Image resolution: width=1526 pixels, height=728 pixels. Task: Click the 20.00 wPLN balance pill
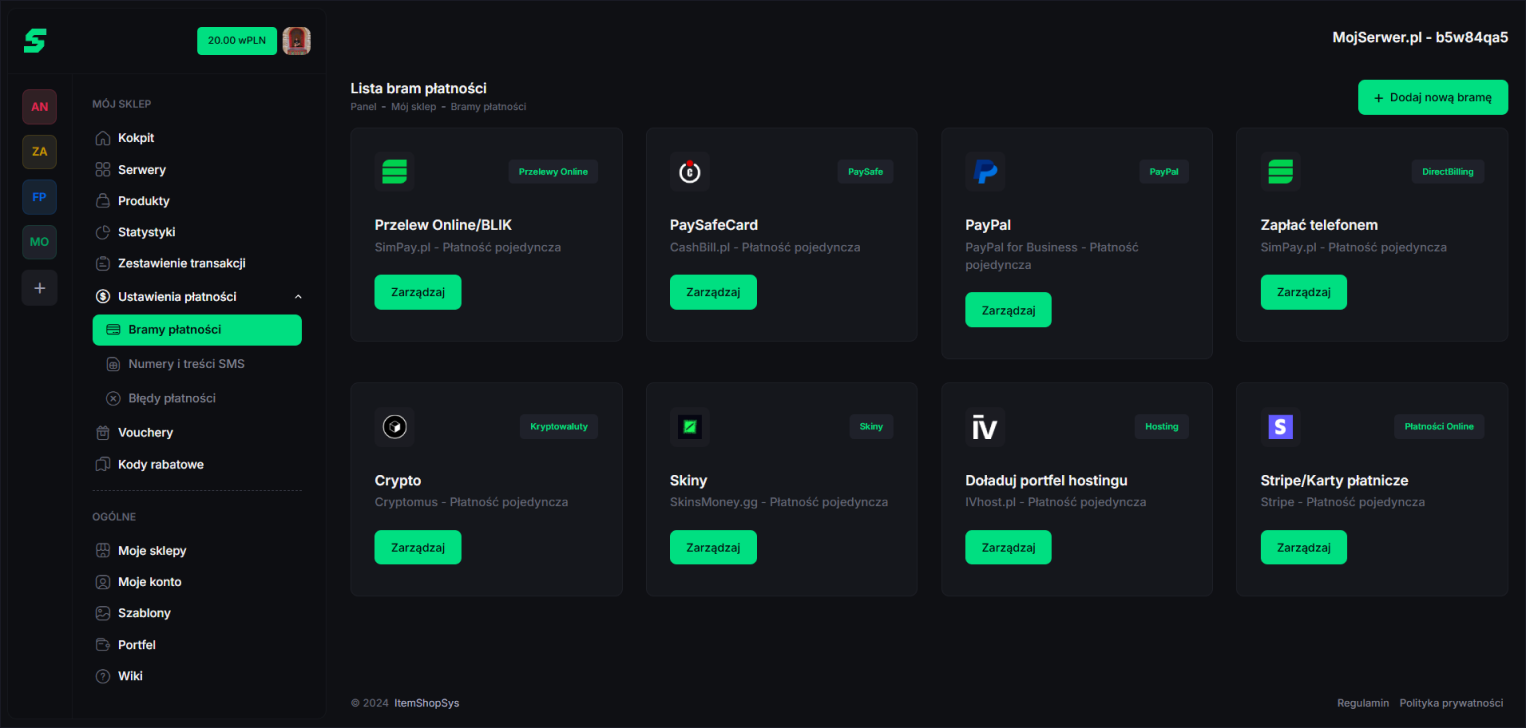(x=237, y=41)
